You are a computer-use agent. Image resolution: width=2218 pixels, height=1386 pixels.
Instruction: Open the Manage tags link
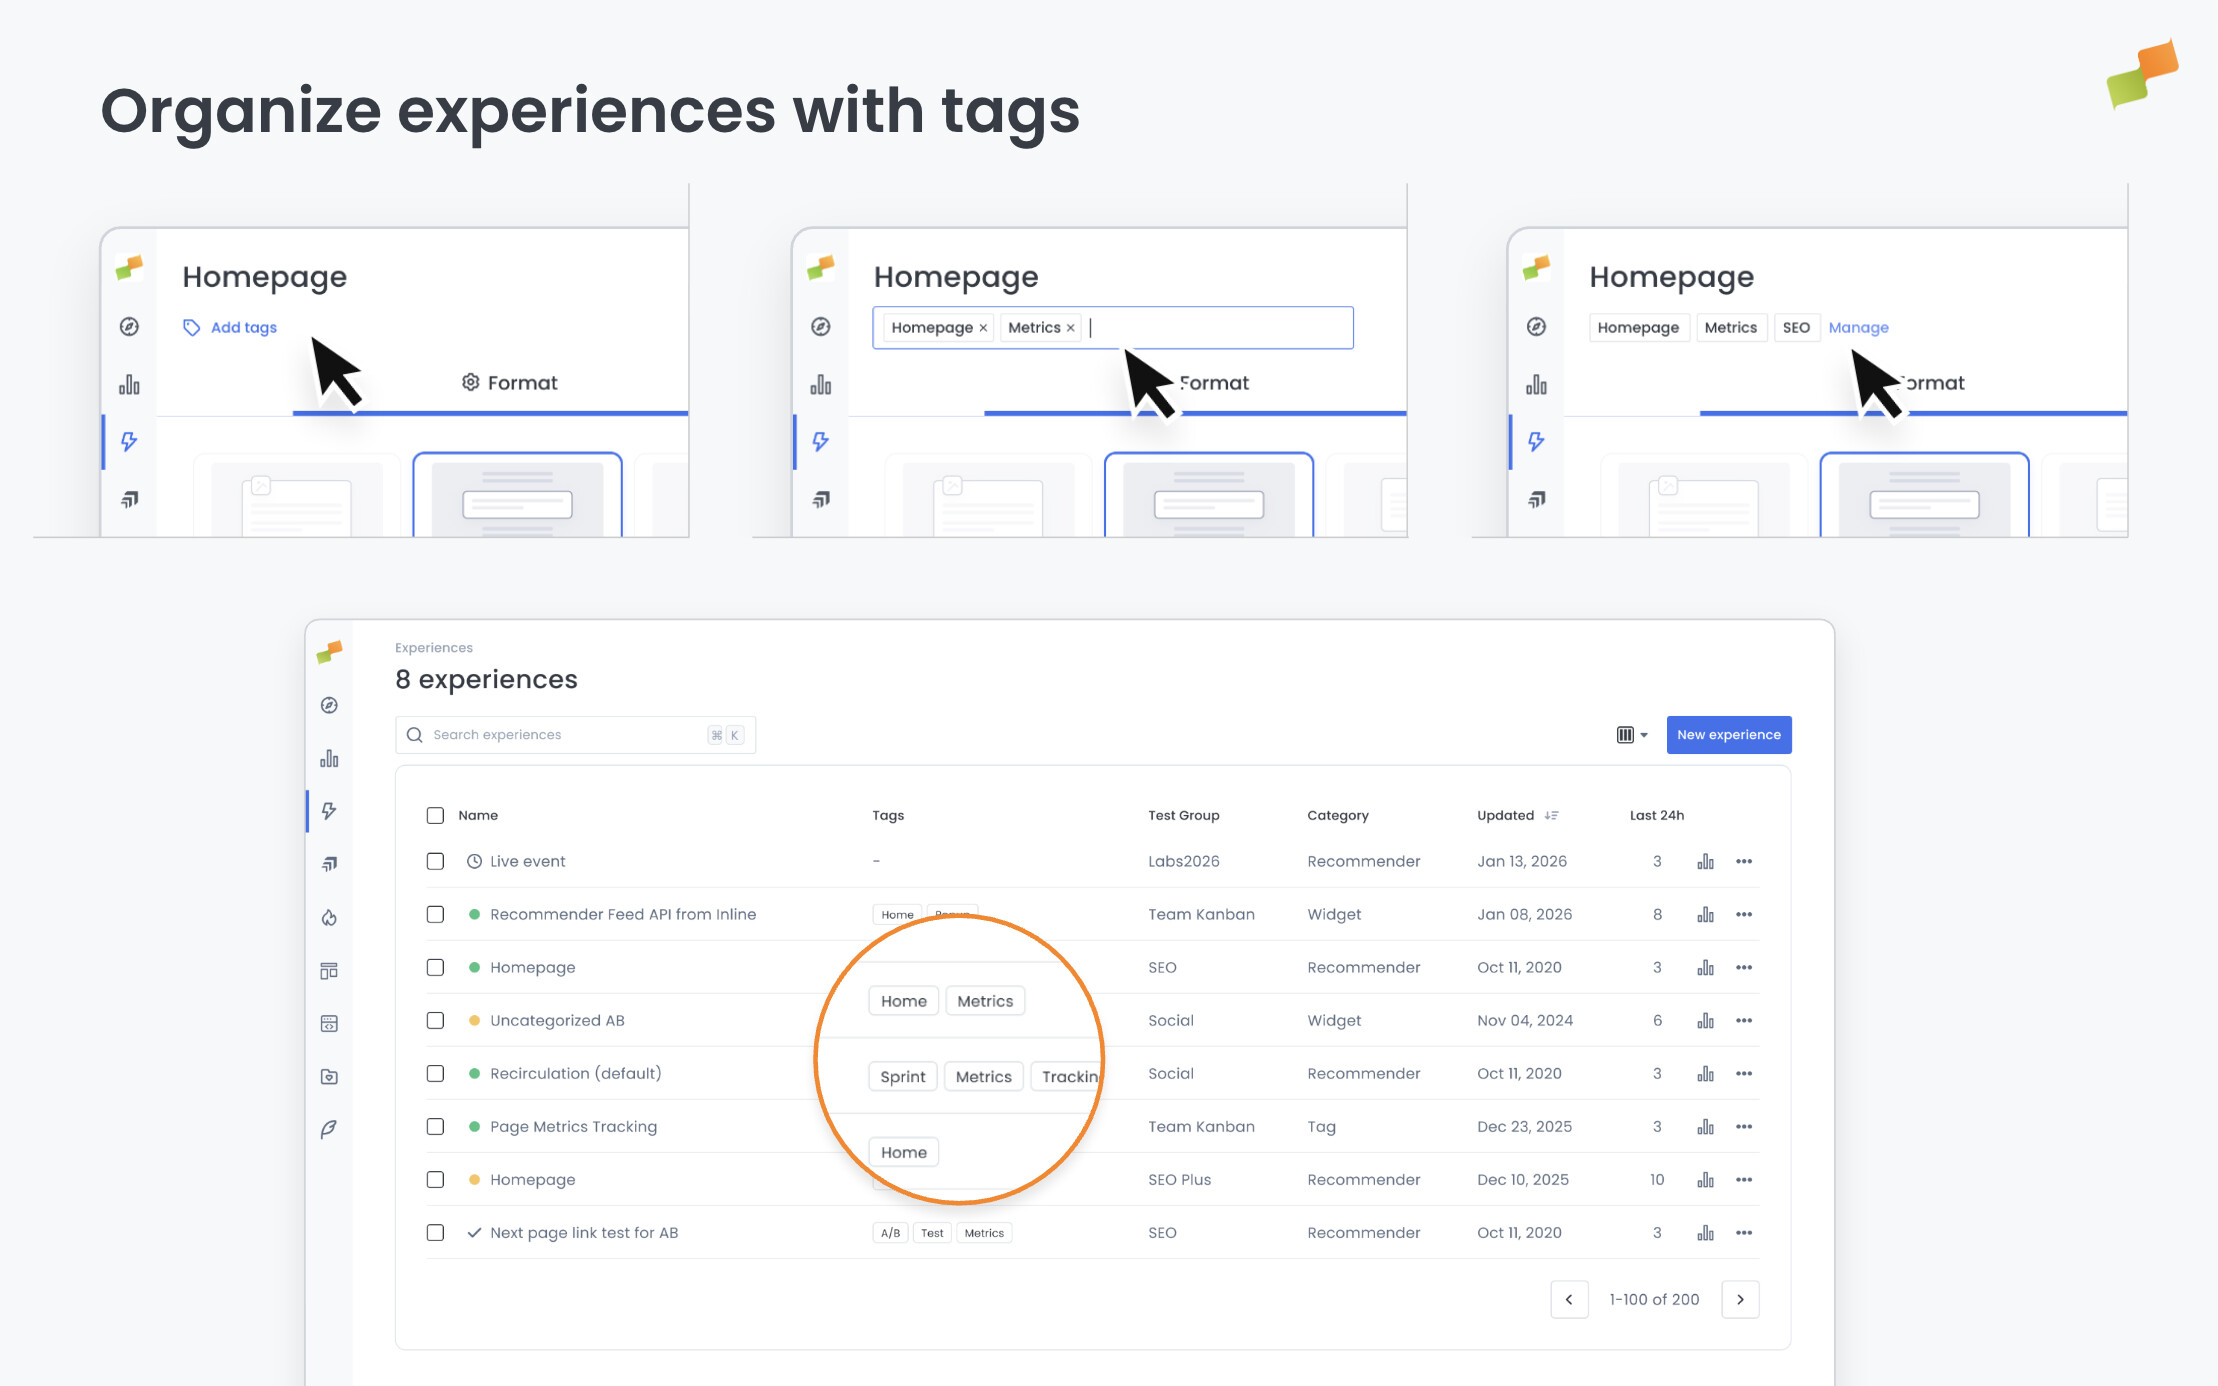[x=1858, y=327]
